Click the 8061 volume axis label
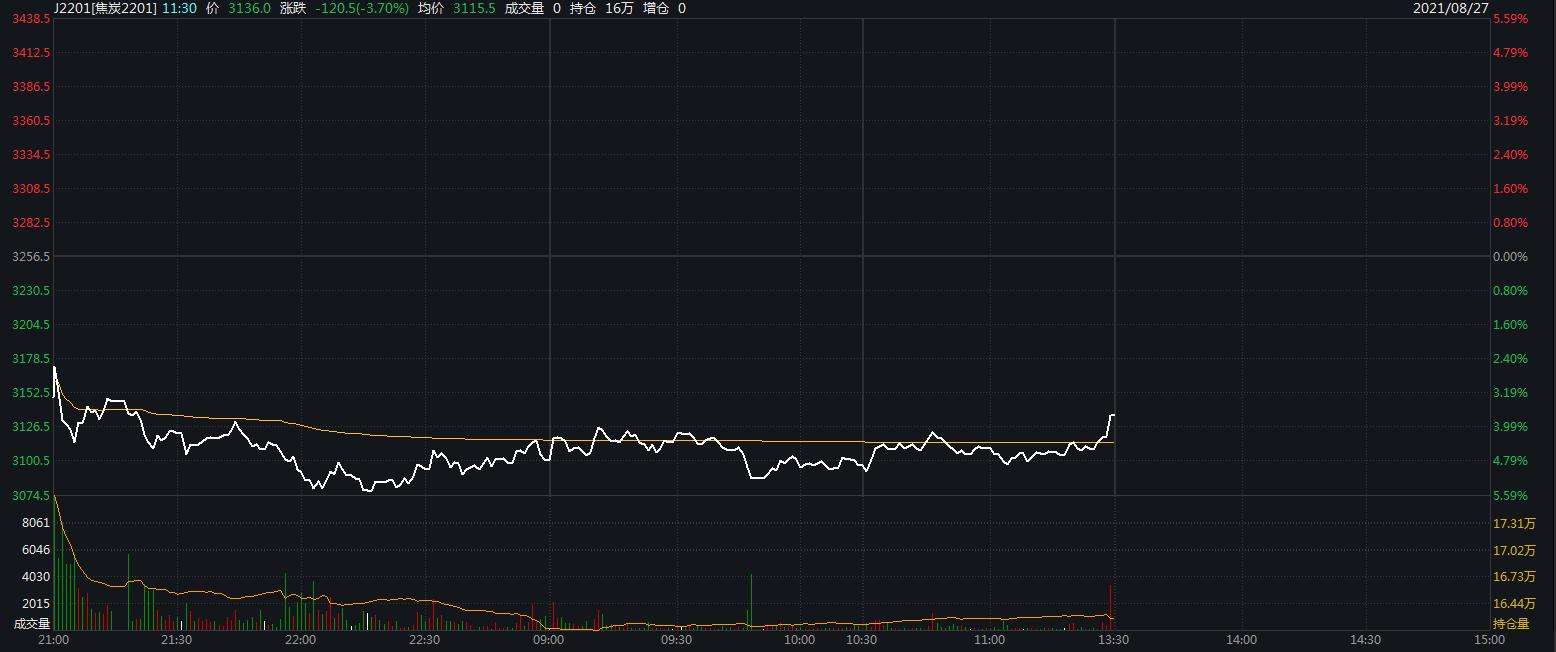 36,523
